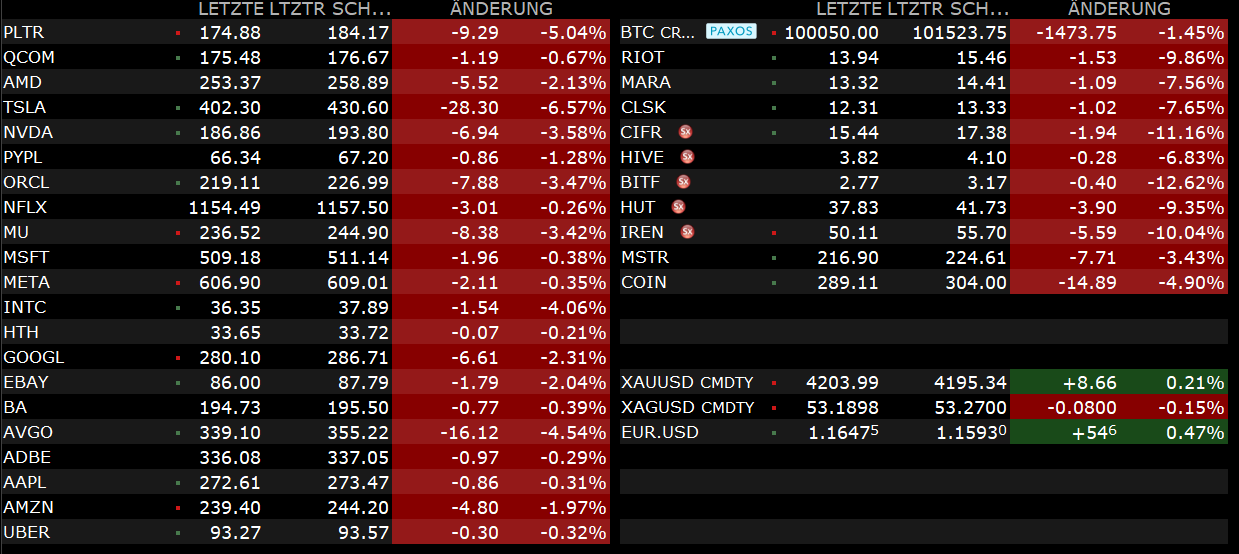Open the SX icon next to IREN
1239x554 pixels.
[x=687, y=232]
